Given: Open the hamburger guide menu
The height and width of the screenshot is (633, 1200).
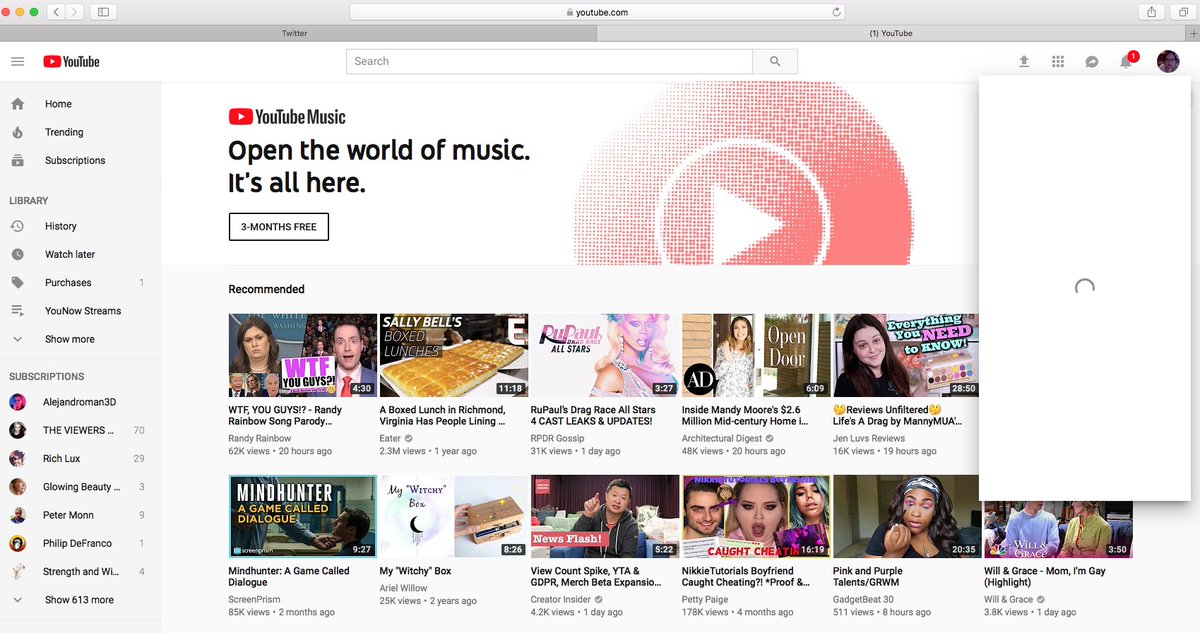Looking at the screenshot, I should click(x=17, y=62).
